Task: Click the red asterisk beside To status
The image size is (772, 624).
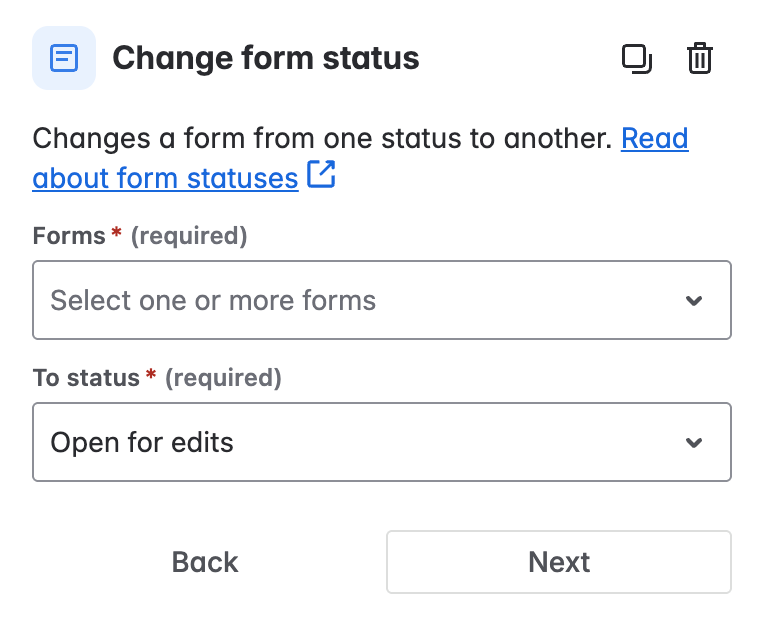Action: tap(151, 376)
